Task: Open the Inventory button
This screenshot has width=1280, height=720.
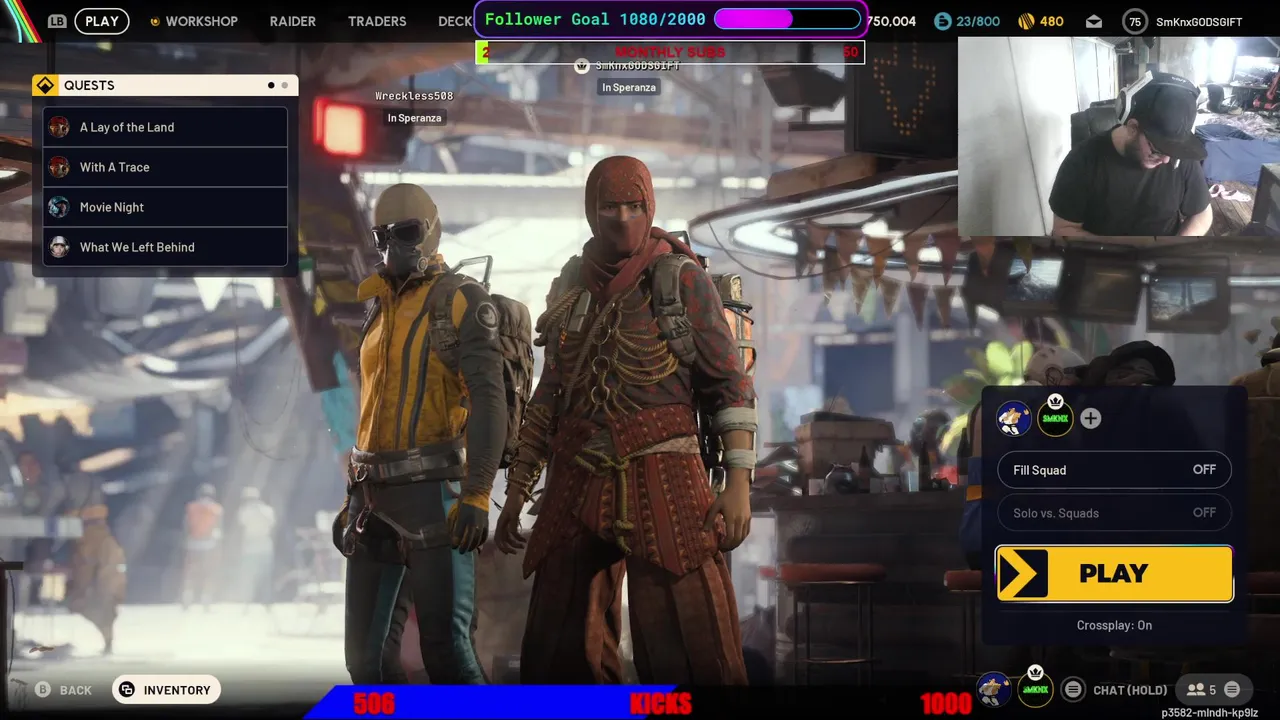Action: pos(166,690)
